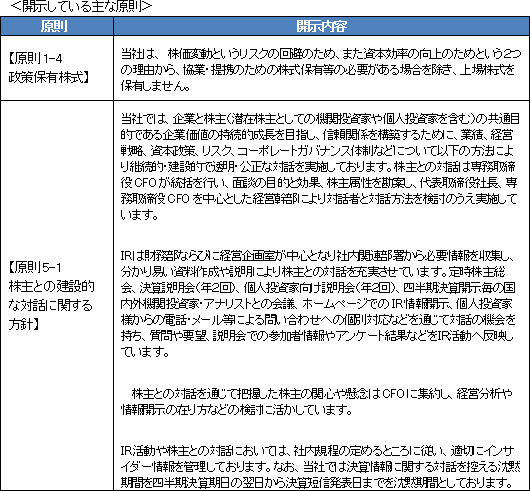This screenshot has width=530, height=491.
Task: Click the line 協業・提携のための株式保有等
Action: tap(318, 70)
